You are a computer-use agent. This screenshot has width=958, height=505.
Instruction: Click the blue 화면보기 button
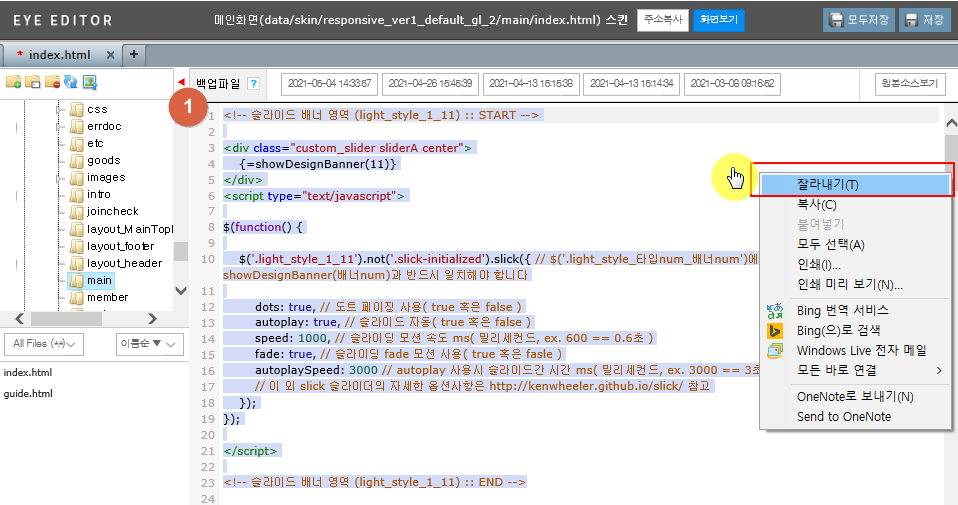[718, 20]
